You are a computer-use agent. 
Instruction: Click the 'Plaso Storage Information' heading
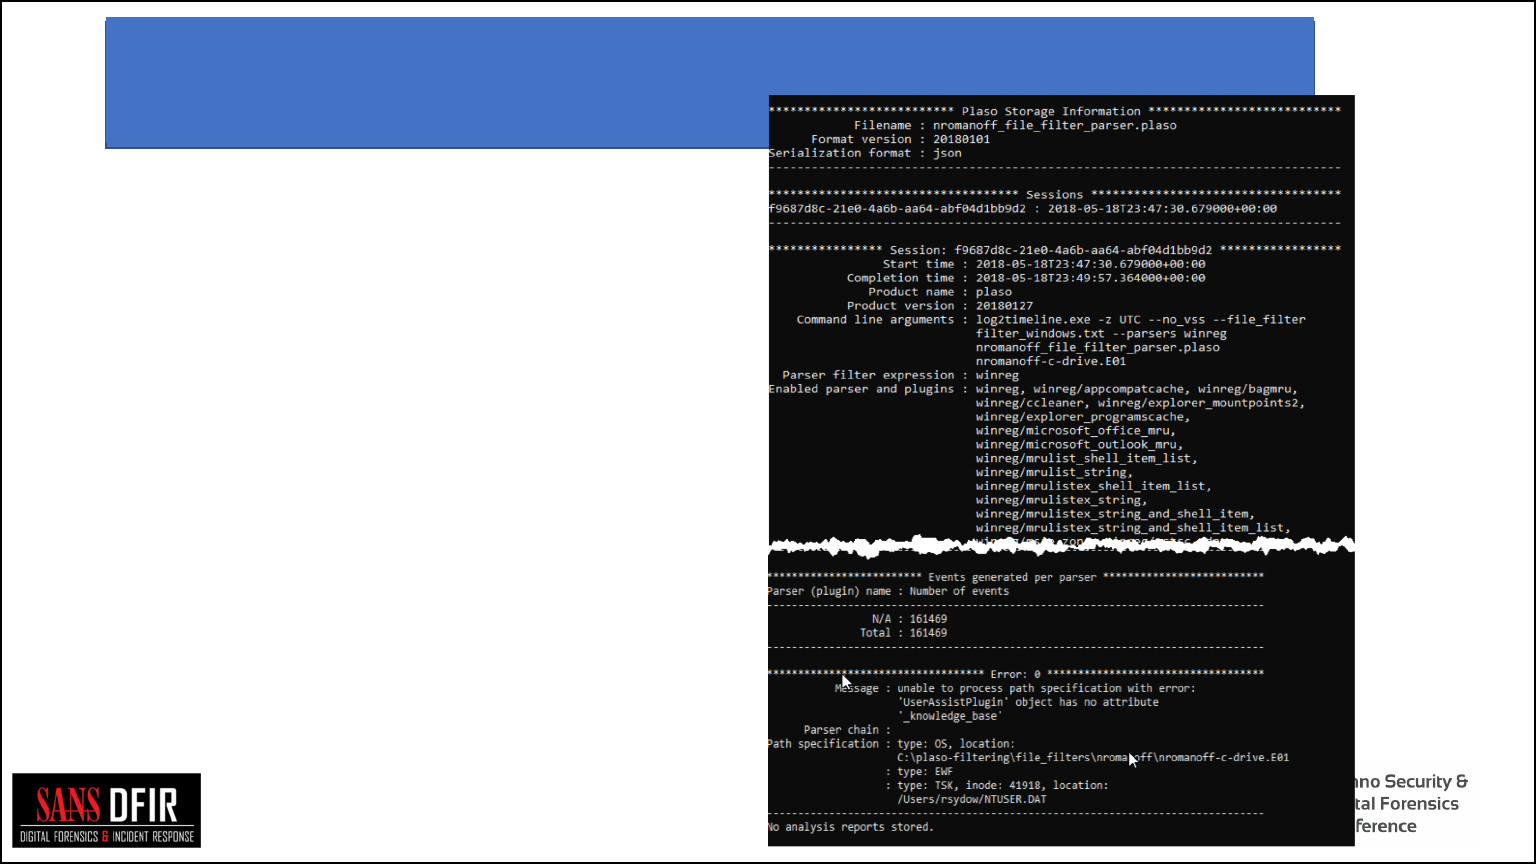click(x=1050, y=111)
